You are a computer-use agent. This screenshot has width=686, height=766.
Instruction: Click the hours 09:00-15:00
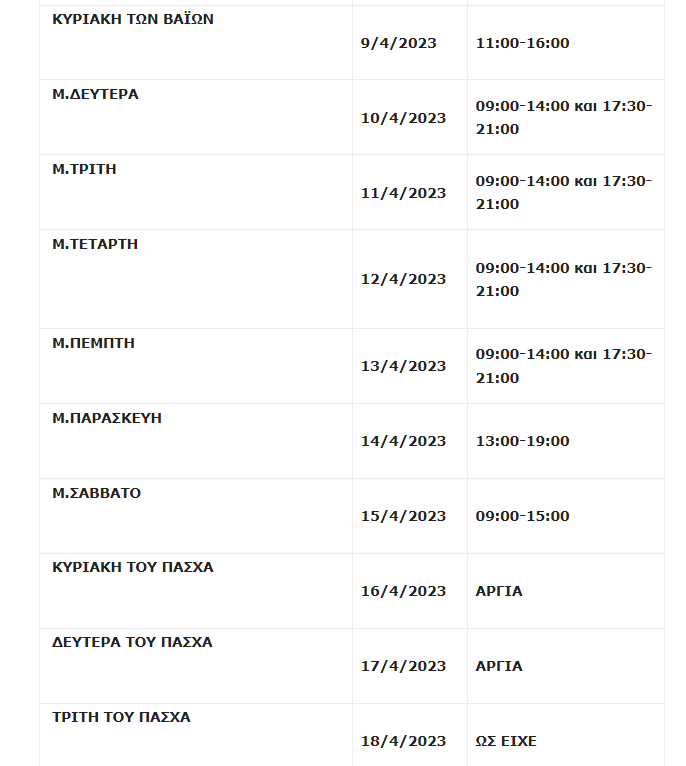(x=522, y=516)
